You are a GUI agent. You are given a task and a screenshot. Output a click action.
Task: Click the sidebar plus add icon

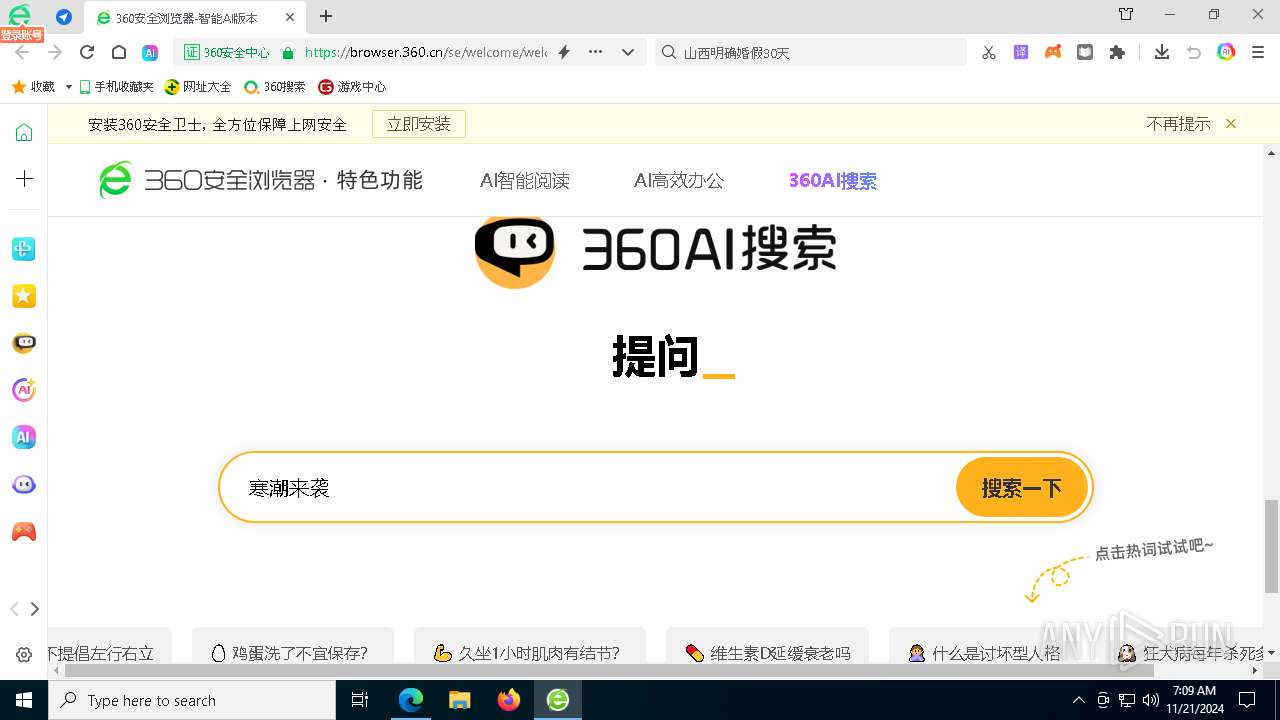24,178
